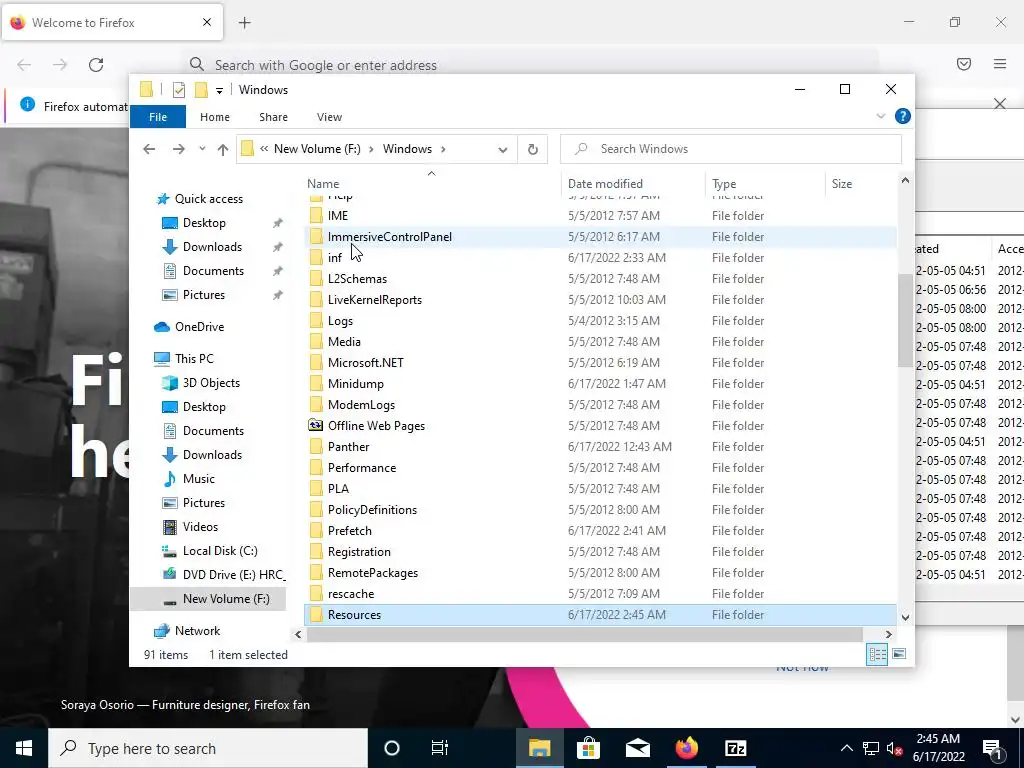Image resolution: width=1024 pixels, height=768 pixels.
Task: Open address bar previous locations dropdown
Action: pyautogui.click(x=503, y=150)
